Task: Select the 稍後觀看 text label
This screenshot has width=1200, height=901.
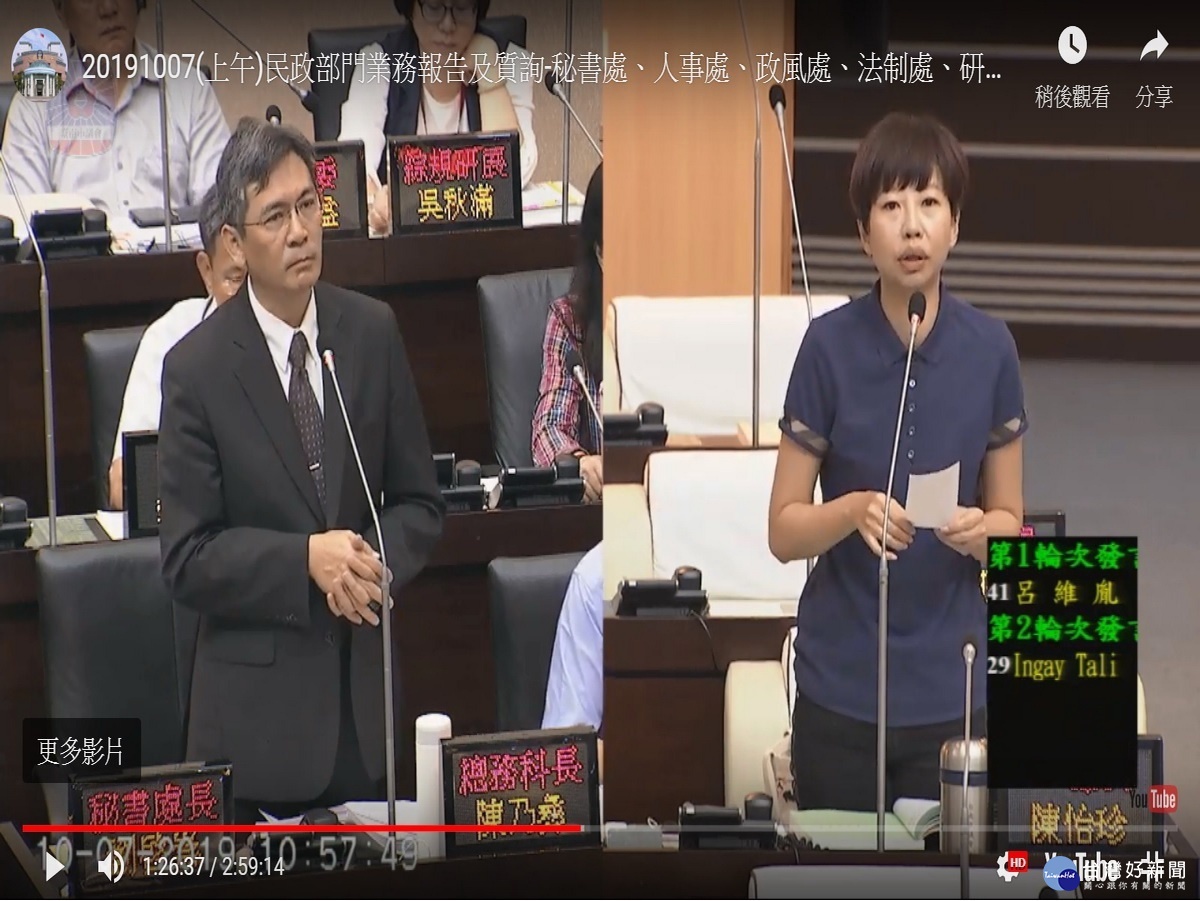Action: 1071,97
